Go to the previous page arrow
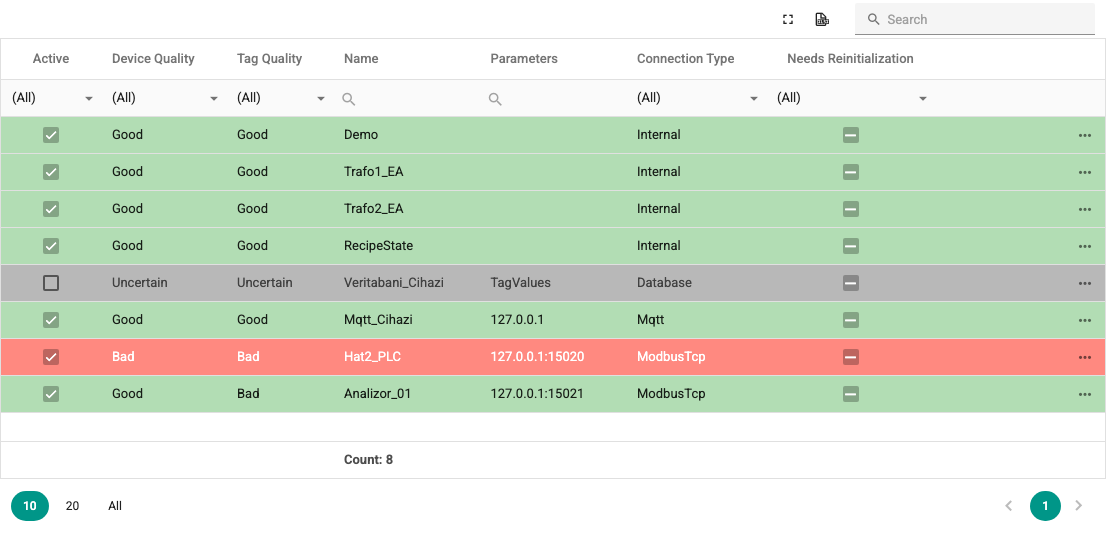Image resolution: width=1106 pixels, height=534 pixels. click(x=1009, y=505)
